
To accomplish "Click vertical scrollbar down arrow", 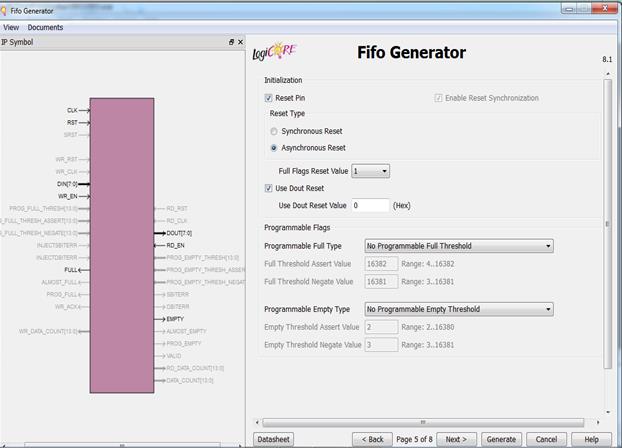I will tap(608, 412).
